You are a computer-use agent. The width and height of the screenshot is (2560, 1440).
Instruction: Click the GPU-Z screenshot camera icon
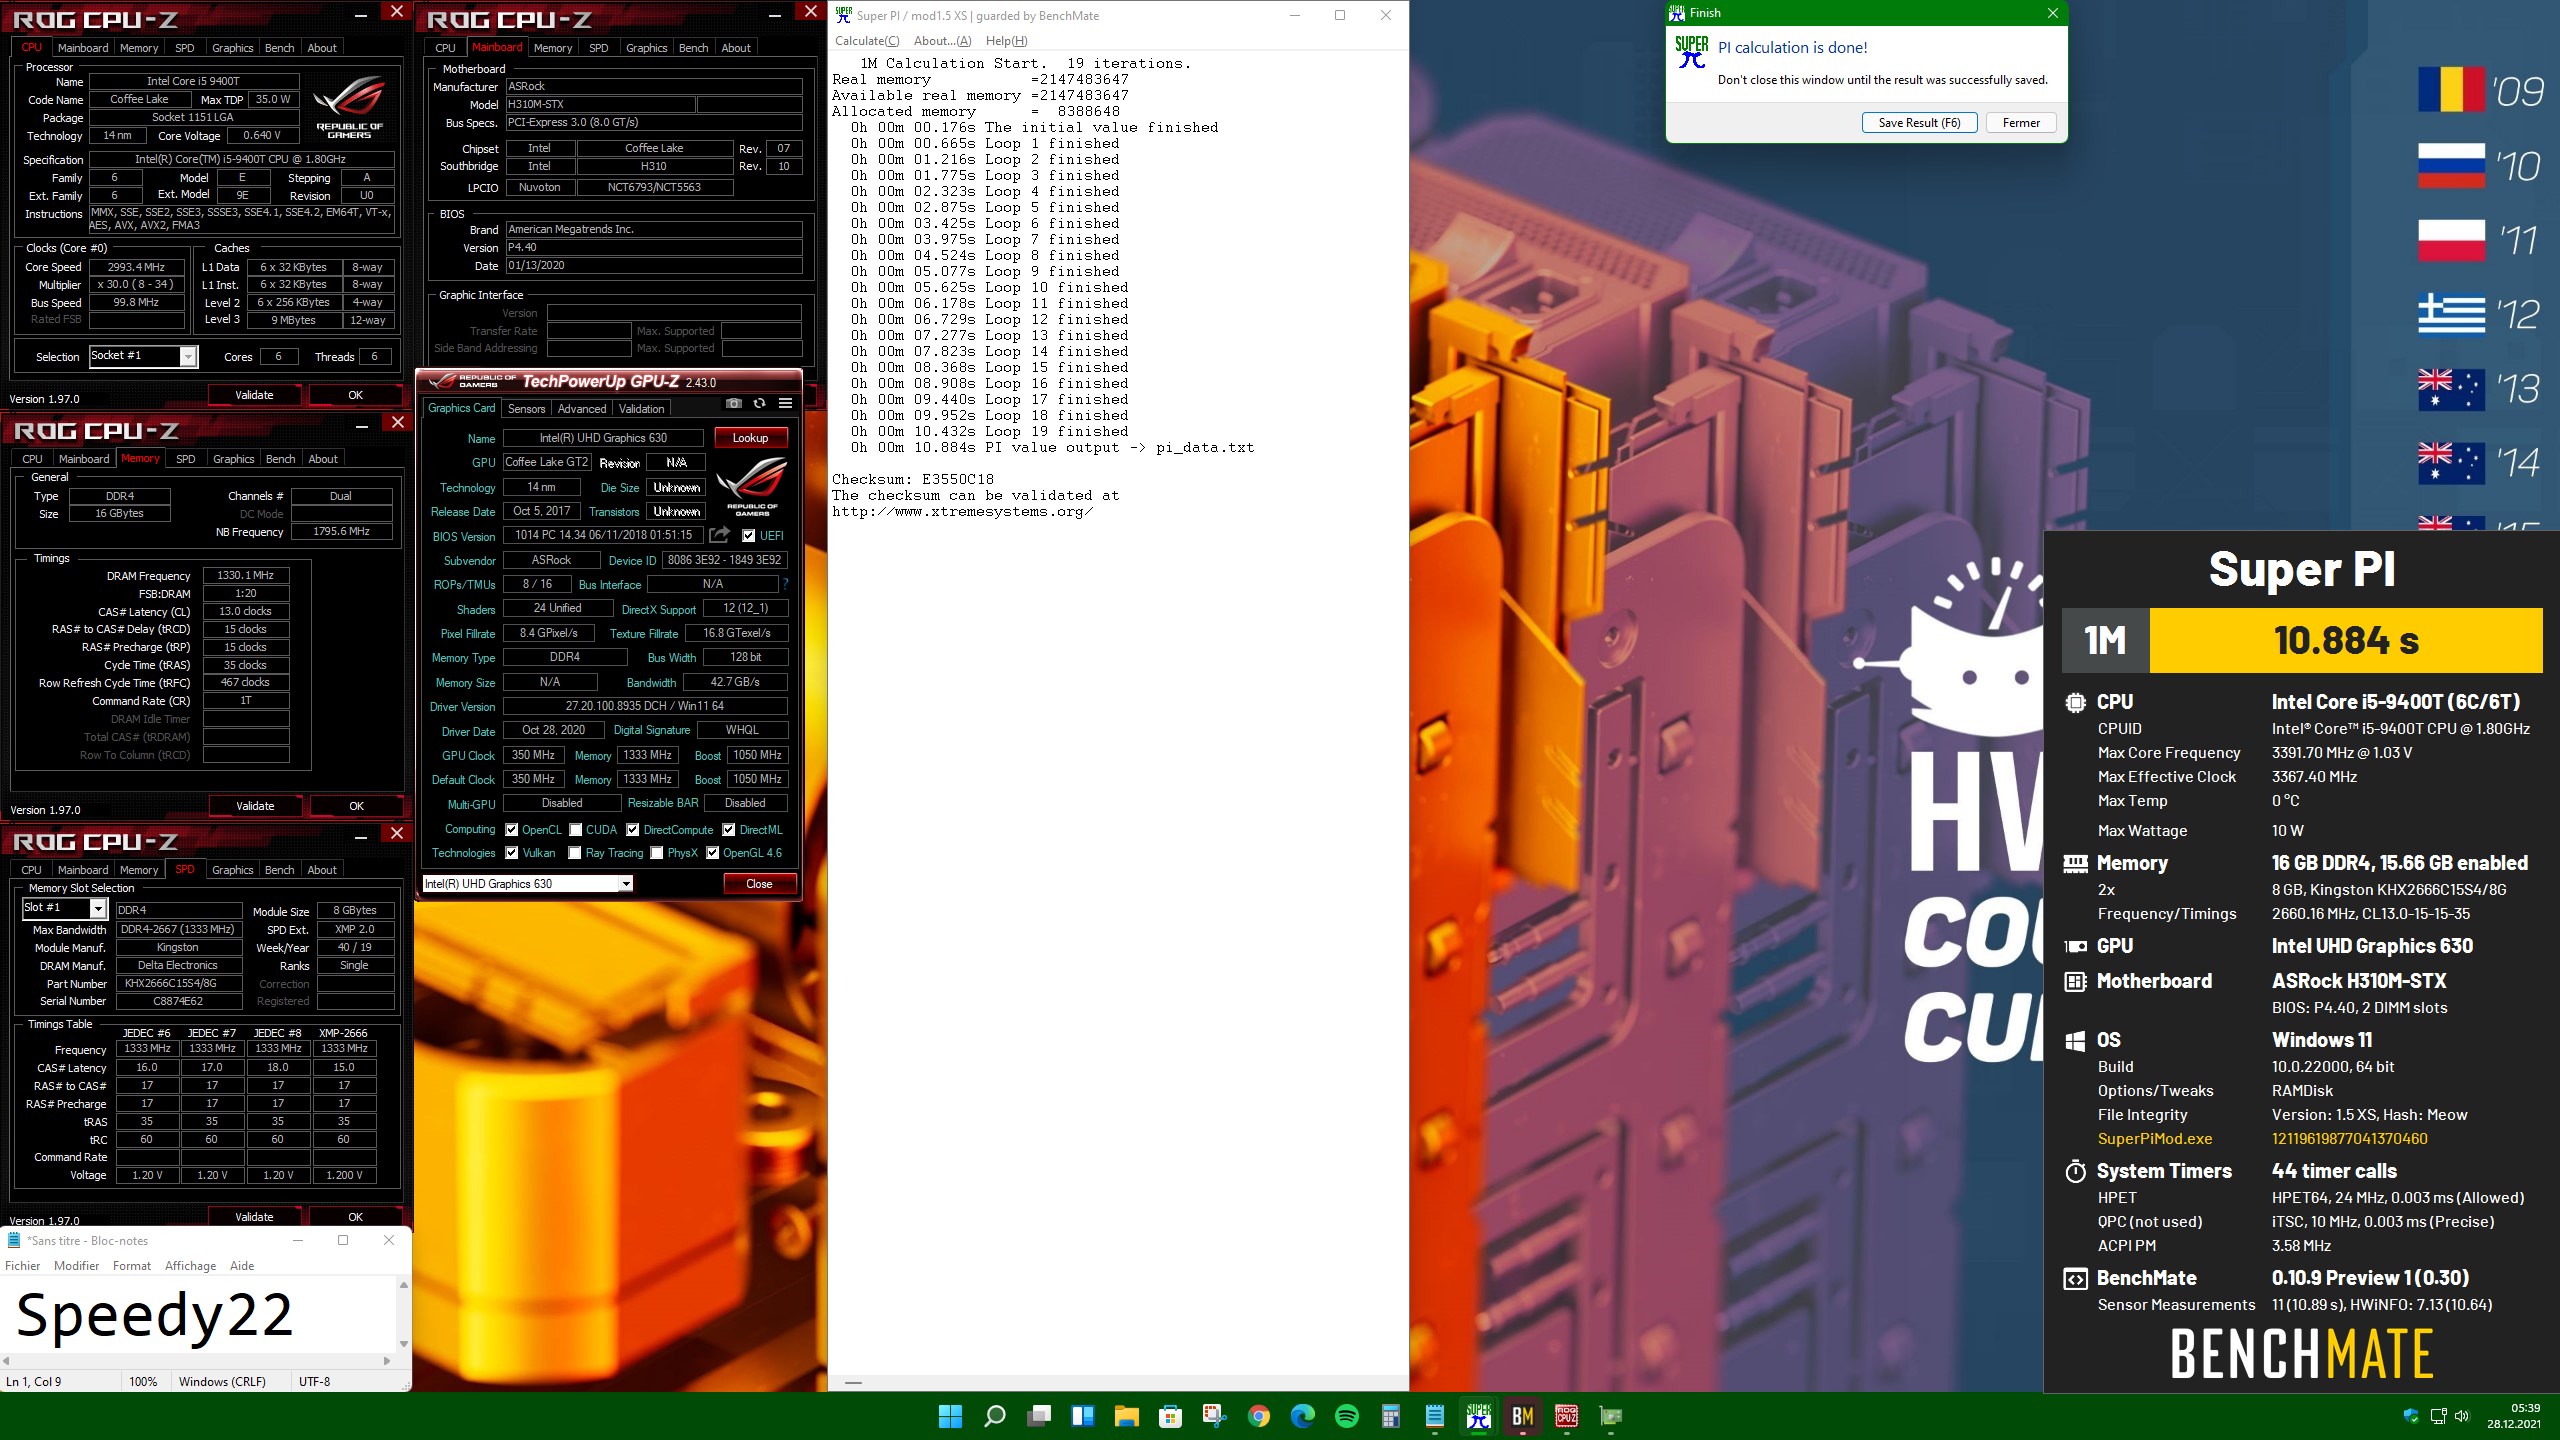[734, 404]
